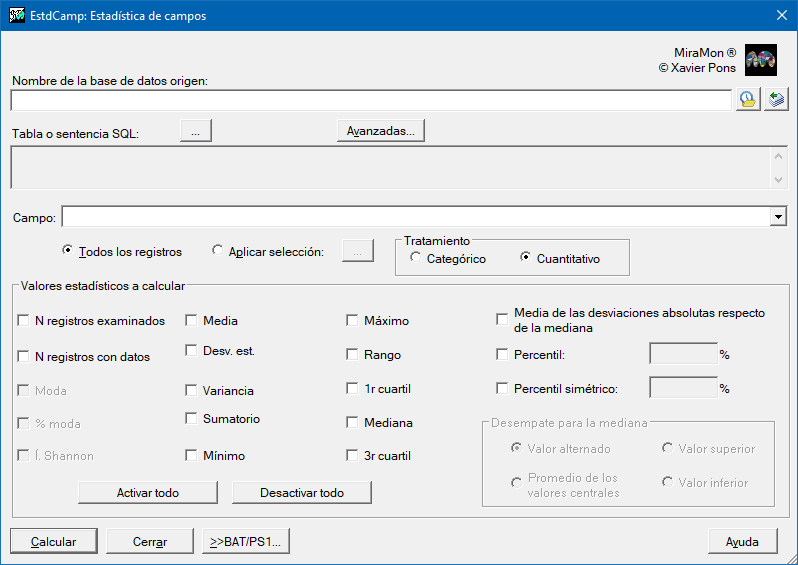Click the Avanzadas button
The height and width of the screenshot is (565, 798).
coord(380,131)
